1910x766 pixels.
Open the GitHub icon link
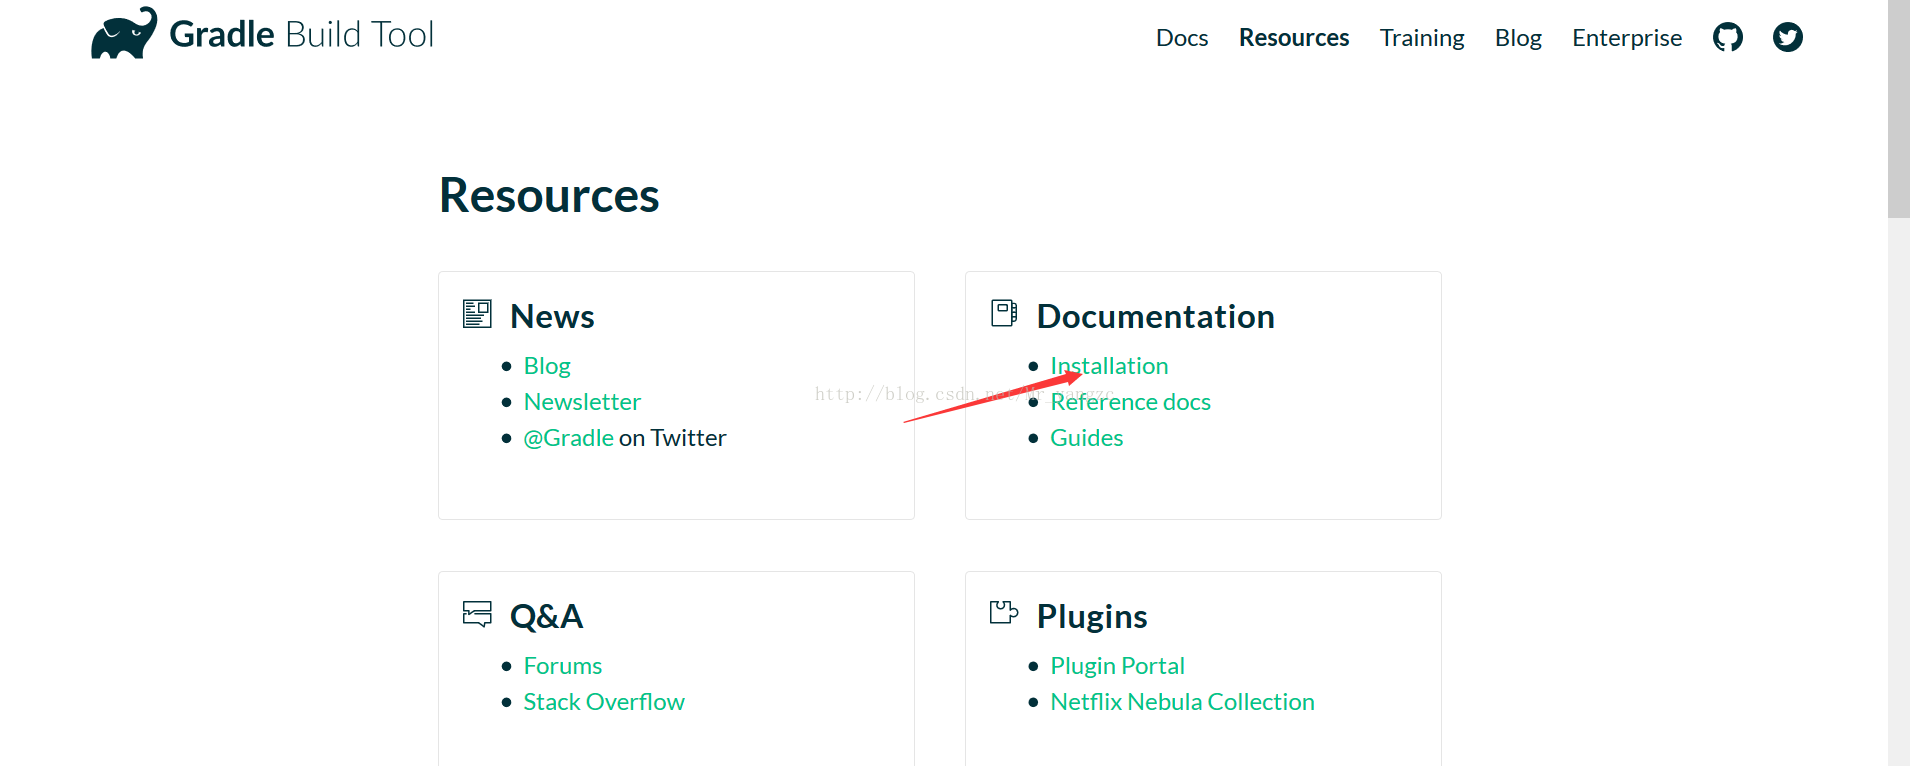click(1727, 38)
